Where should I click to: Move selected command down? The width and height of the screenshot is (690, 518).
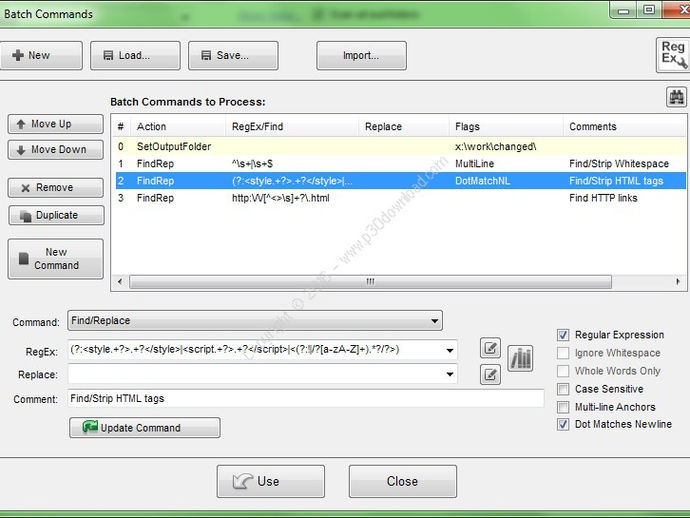point(55,150)
